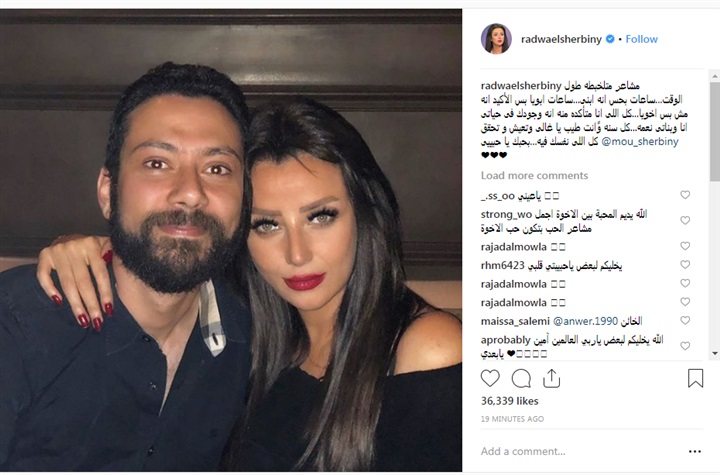Image resolution: width=720 pixels, height=475 pixels.
Task: Expand Load more comments
Action: 534,175
